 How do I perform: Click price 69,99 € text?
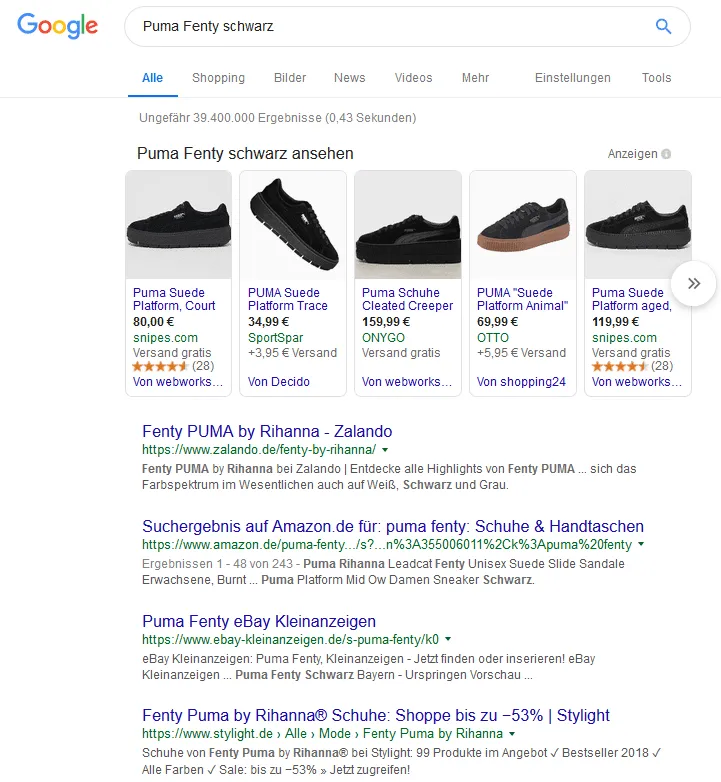point(497,322)
